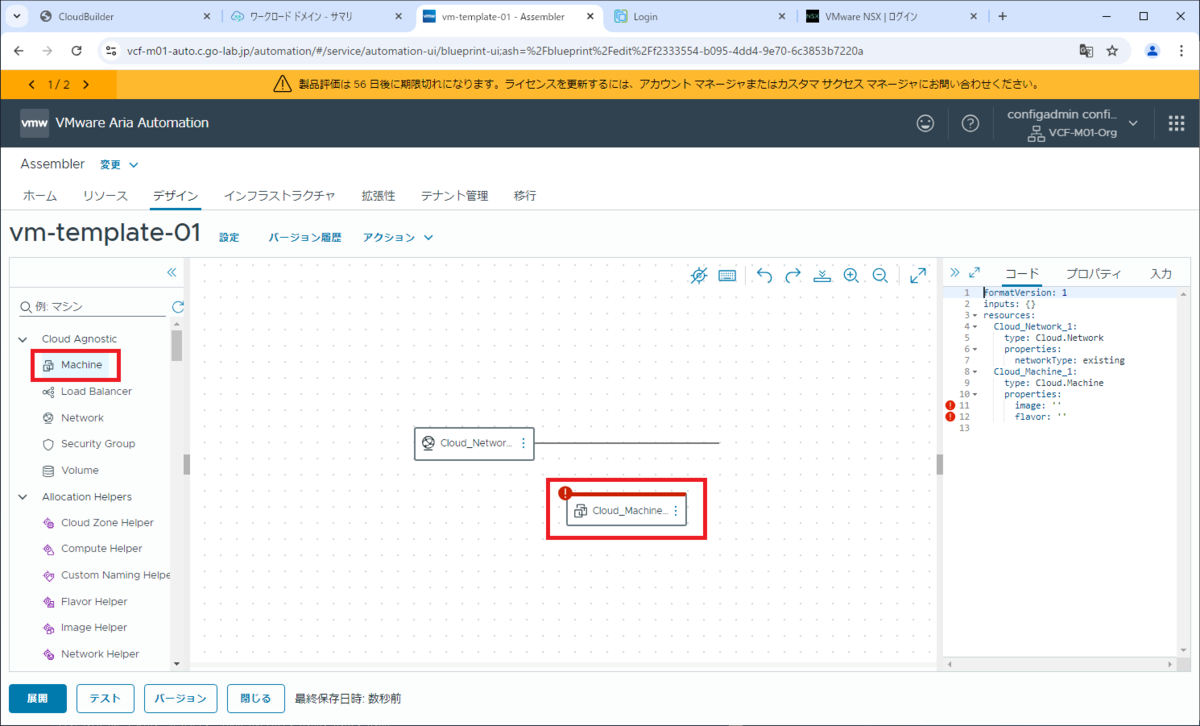Image resolution: width=1200 pixels, height=726 pixels.
Task: Bookmark this page with star icon
Action: pos(1112,50)
